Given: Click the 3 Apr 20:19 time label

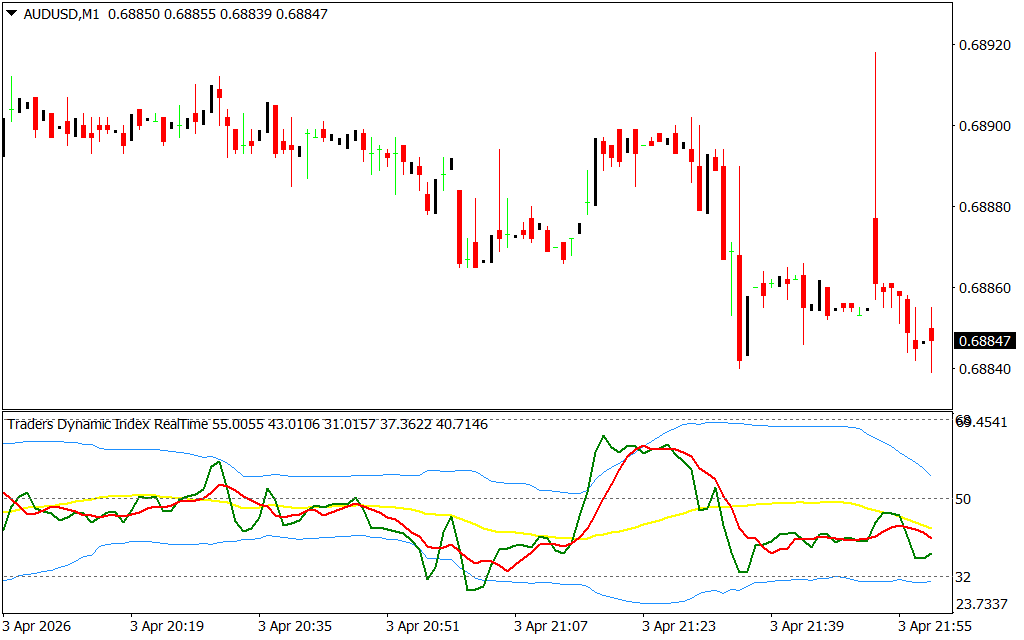Looking at the screenshot, I should [167, 626].
